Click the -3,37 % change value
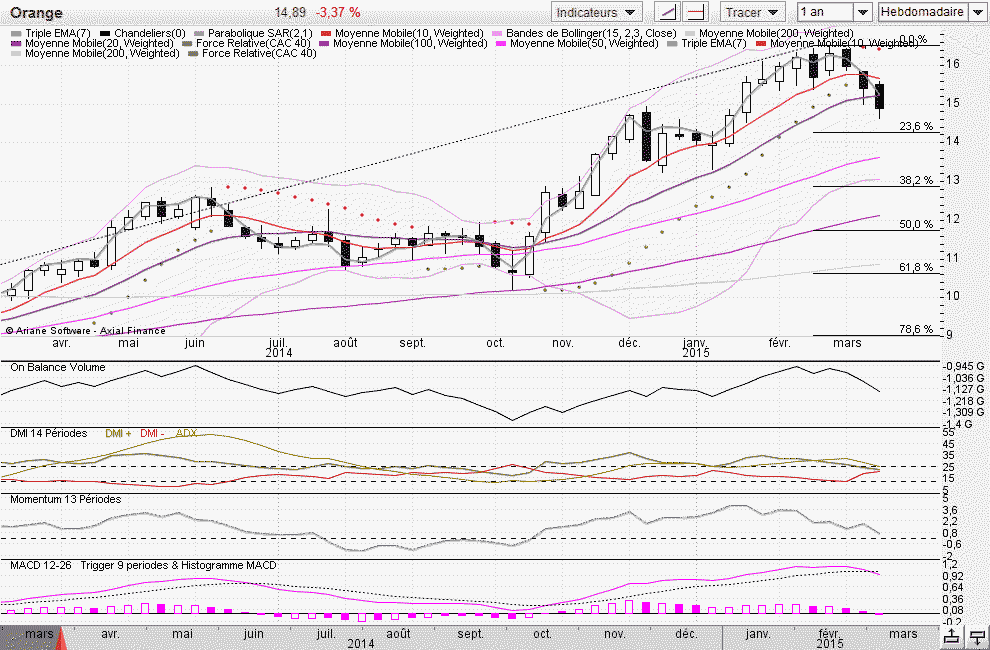Viewport: 990px width, 650px height. [x=338, y=13]
